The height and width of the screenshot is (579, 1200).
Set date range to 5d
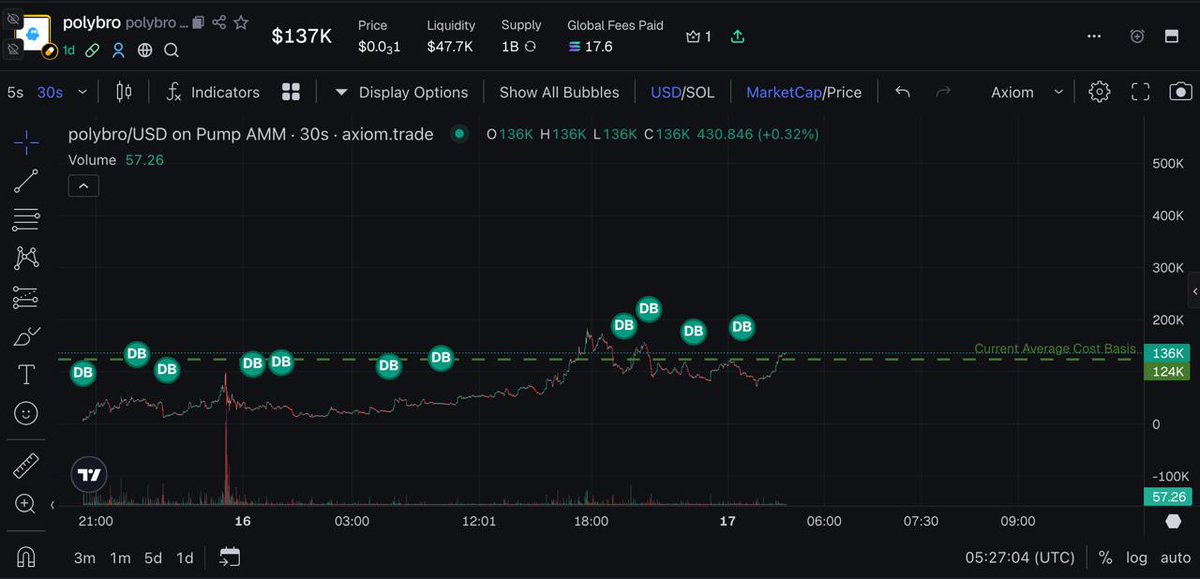pos(153,557)
